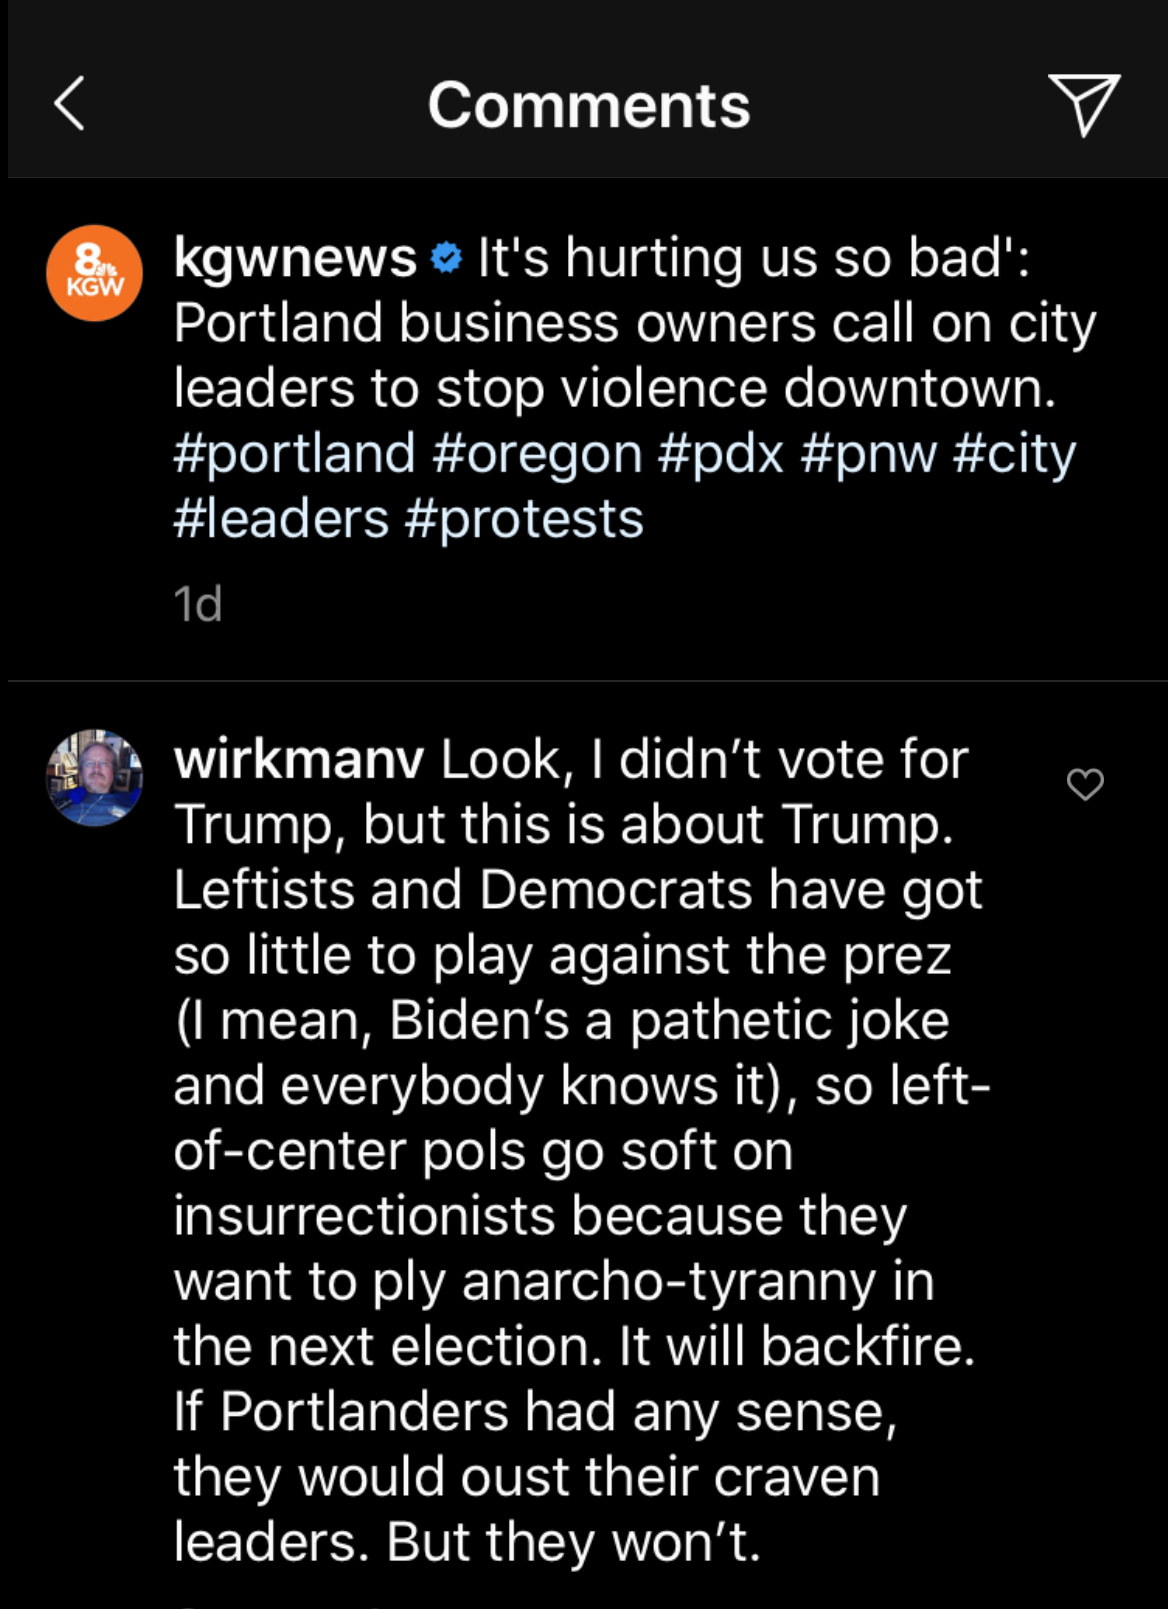
Task: Open the KGW 8 profile avatar
Action: click(x=95, y=273)
